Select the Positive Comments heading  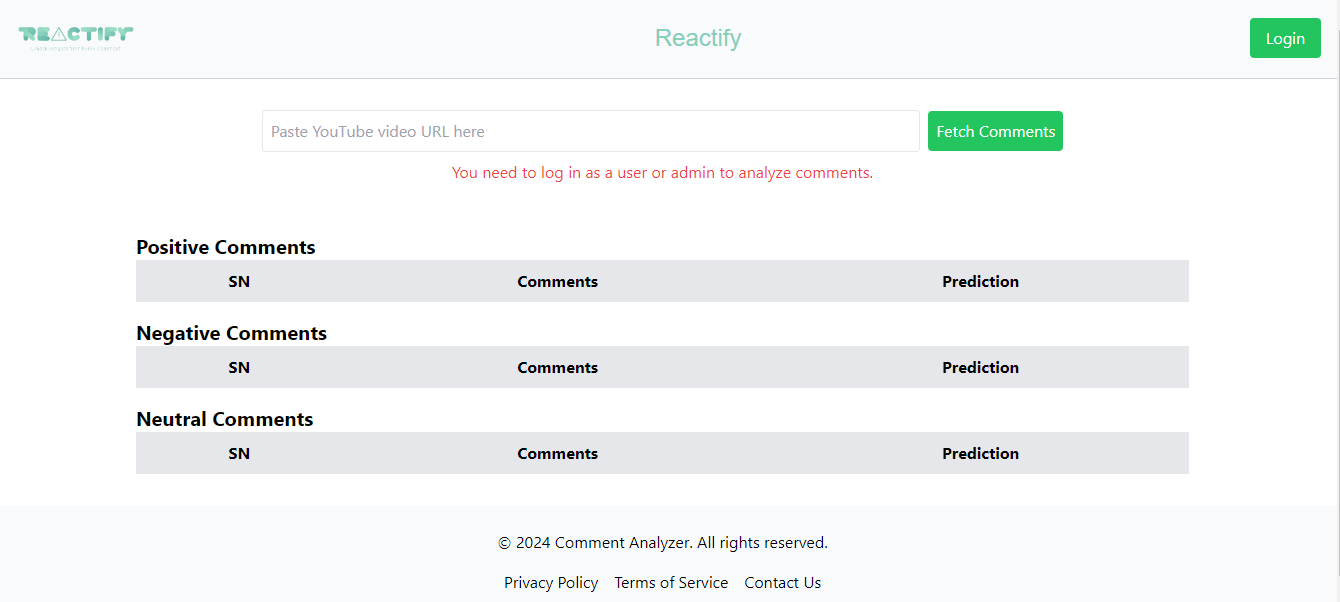225,247
